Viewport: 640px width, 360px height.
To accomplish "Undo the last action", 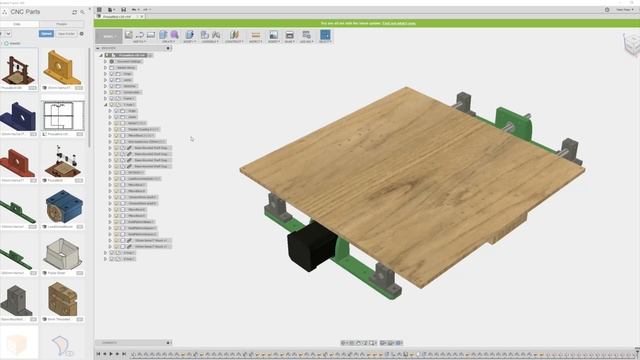I will 135,10.
